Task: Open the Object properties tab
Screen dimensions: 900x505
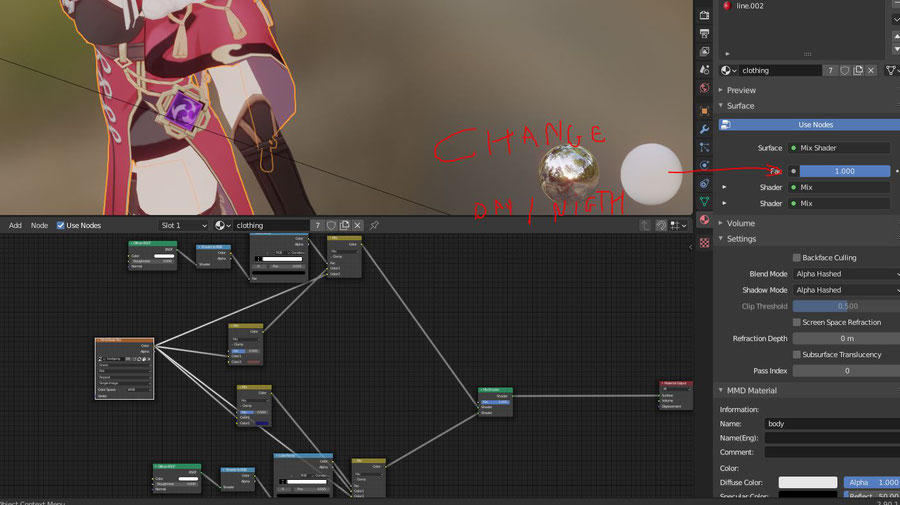Action: (x=704, y=111)
